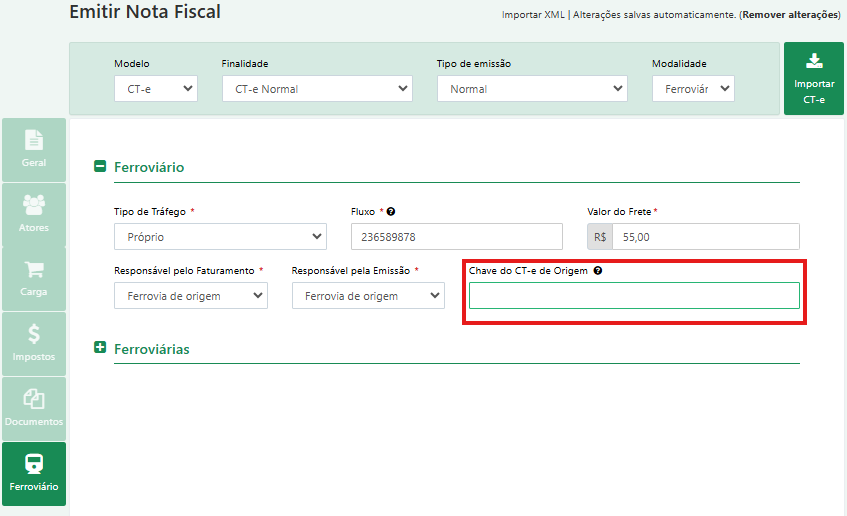Open Responsável pela Emissão dropdown
Viewport: 847px width, 516px height.
pyautogui.click(x=368, y=296)
